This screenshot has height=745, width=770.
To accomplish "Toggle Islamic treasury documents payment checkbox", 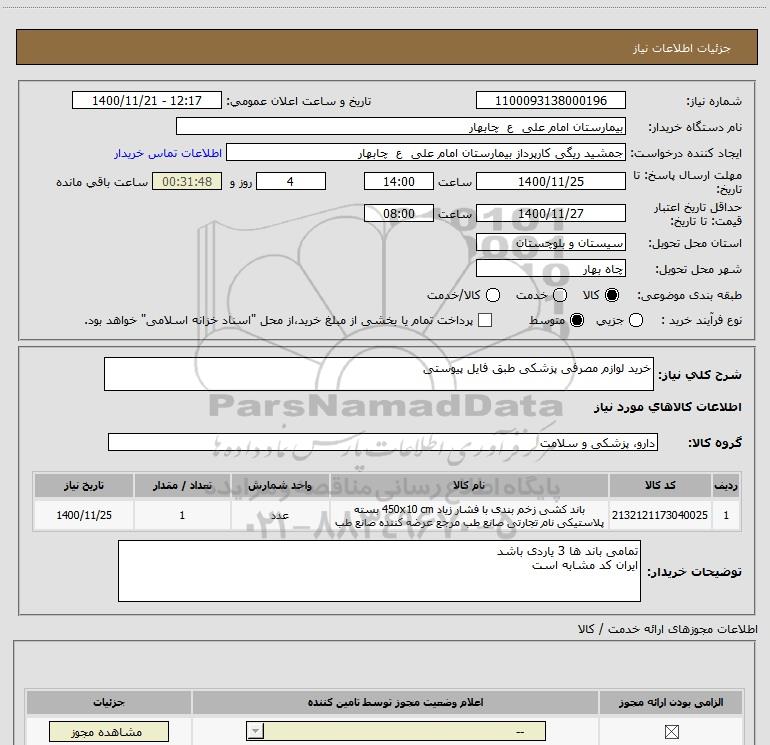I will (x=485, y=320).
